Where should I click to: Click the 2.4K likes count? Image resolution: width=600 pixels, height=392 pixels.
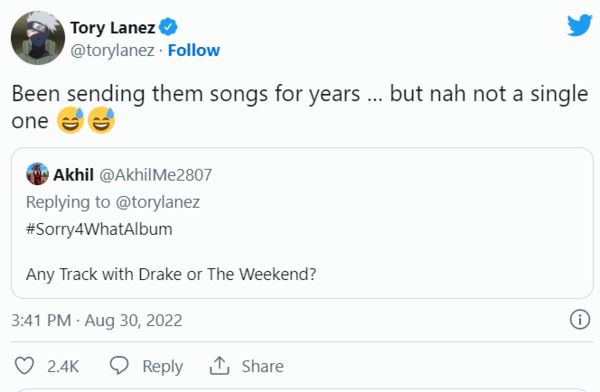tap(63, 366)
